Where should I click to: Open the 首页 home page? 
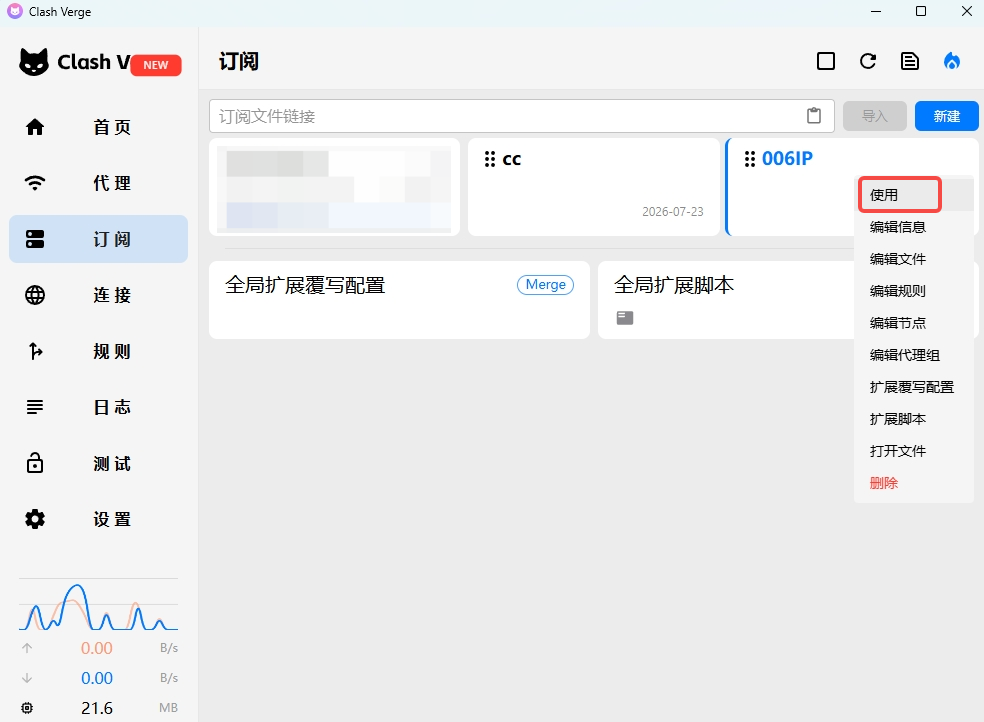pos(98,127)
